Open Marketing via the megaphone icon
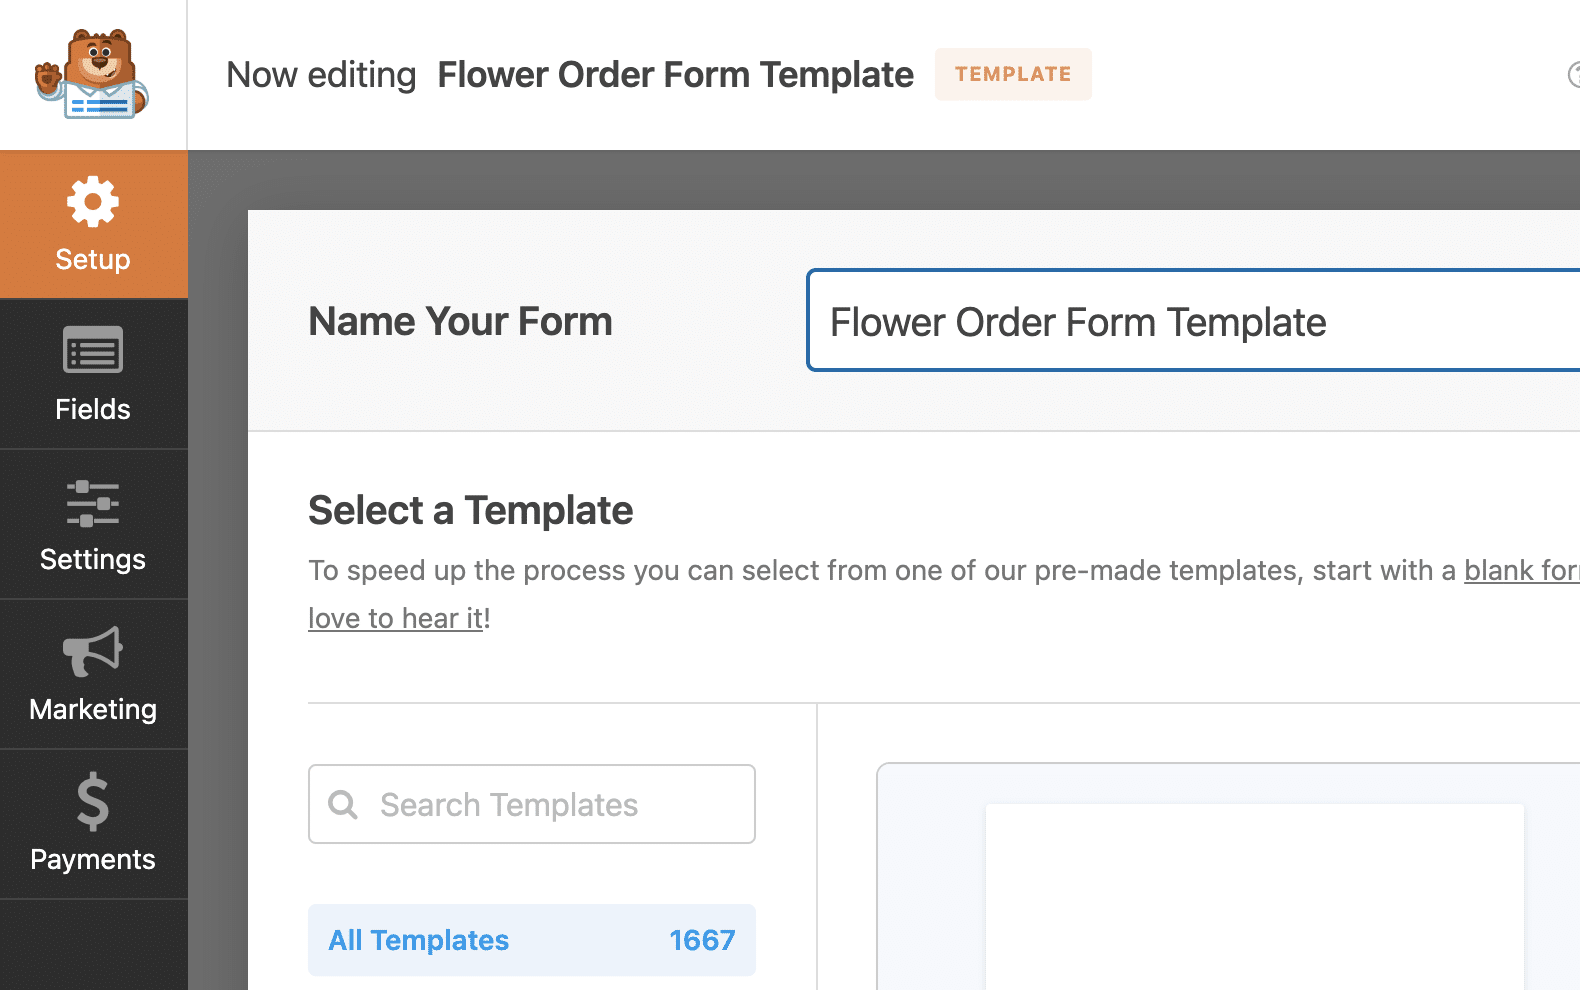The height and width of the screenshot is (990, 1580). click(x=93, y=652)
